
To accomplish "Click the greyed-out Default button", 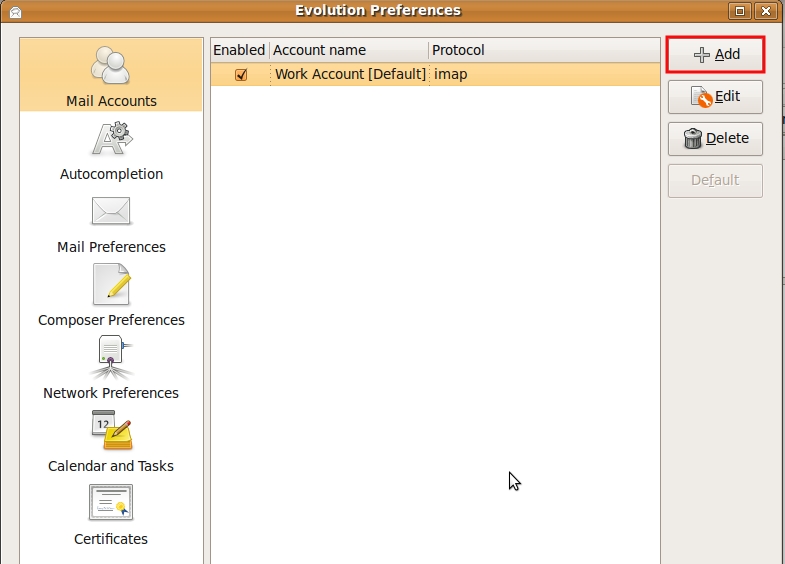I will (715, 181).
